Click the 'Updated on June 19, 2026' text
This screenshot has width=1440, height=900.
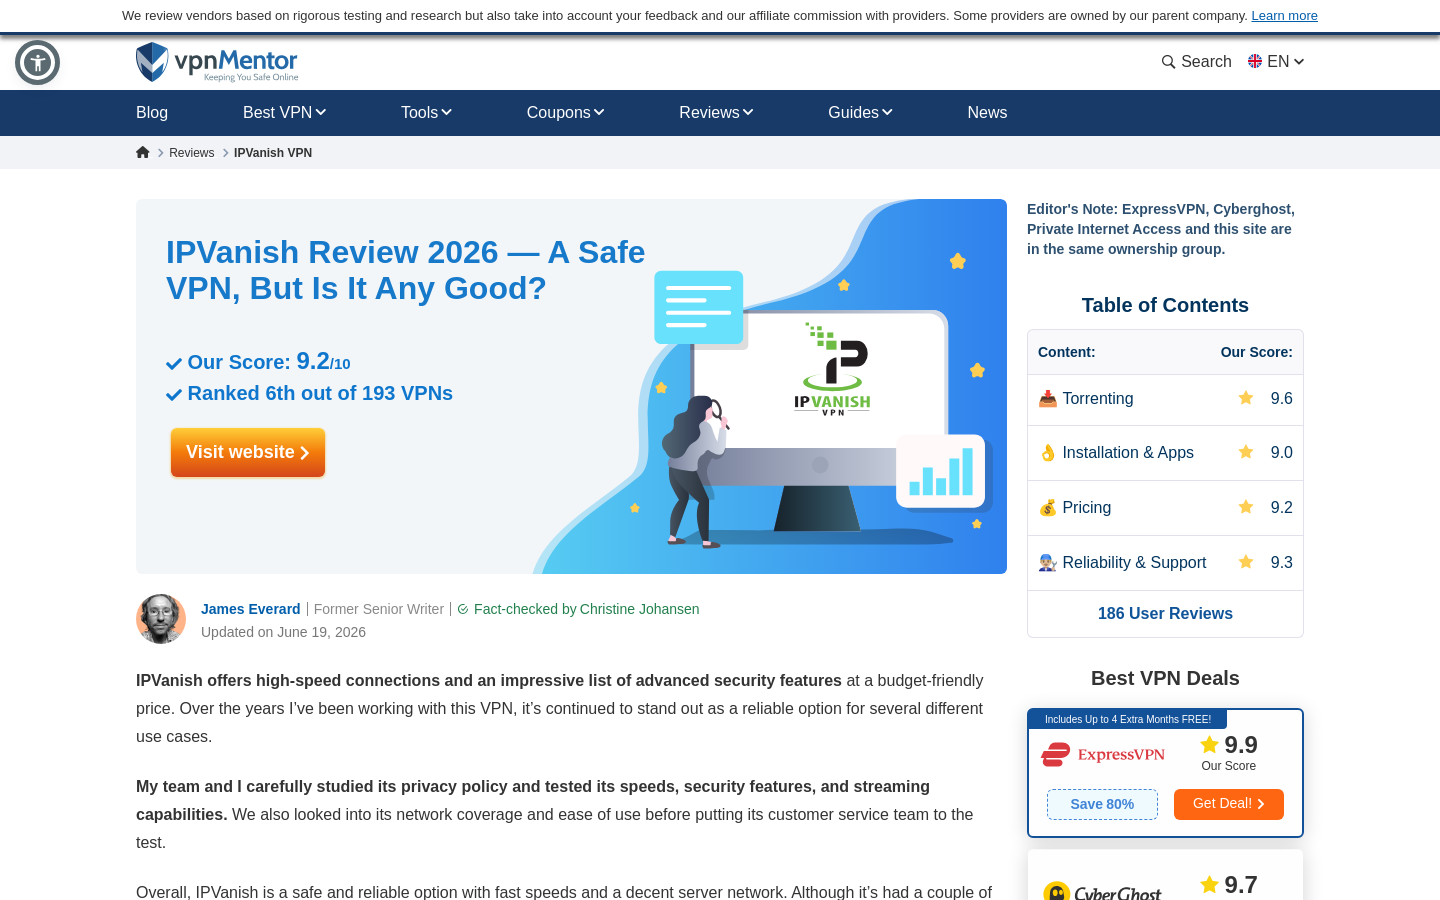click(283, 632)
